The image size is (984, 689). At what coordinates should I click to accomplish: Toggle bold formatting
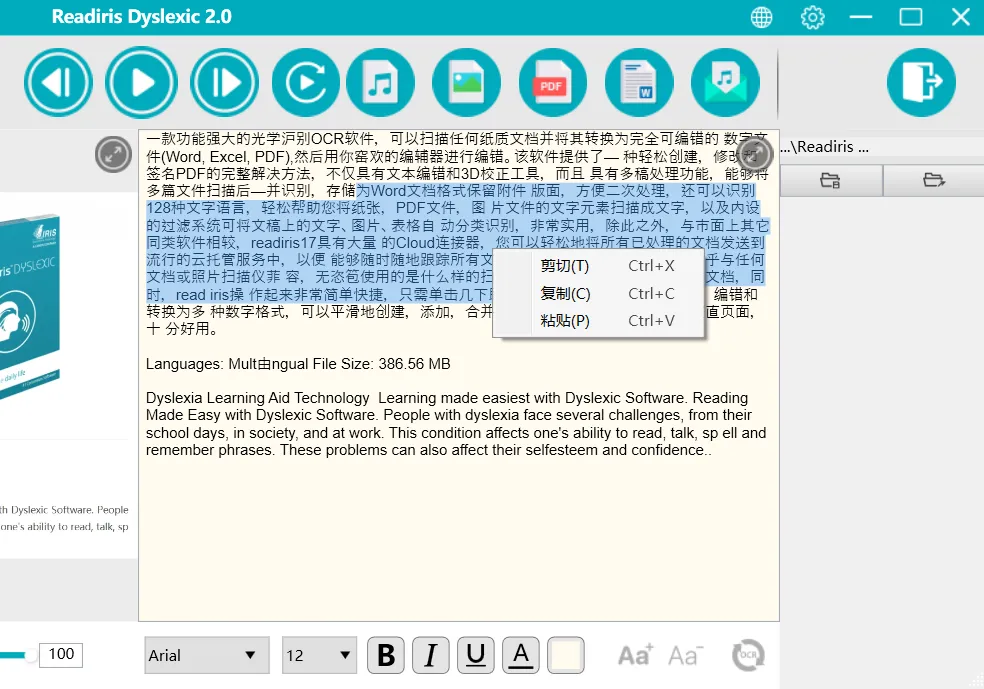click(x=385, y=655)
